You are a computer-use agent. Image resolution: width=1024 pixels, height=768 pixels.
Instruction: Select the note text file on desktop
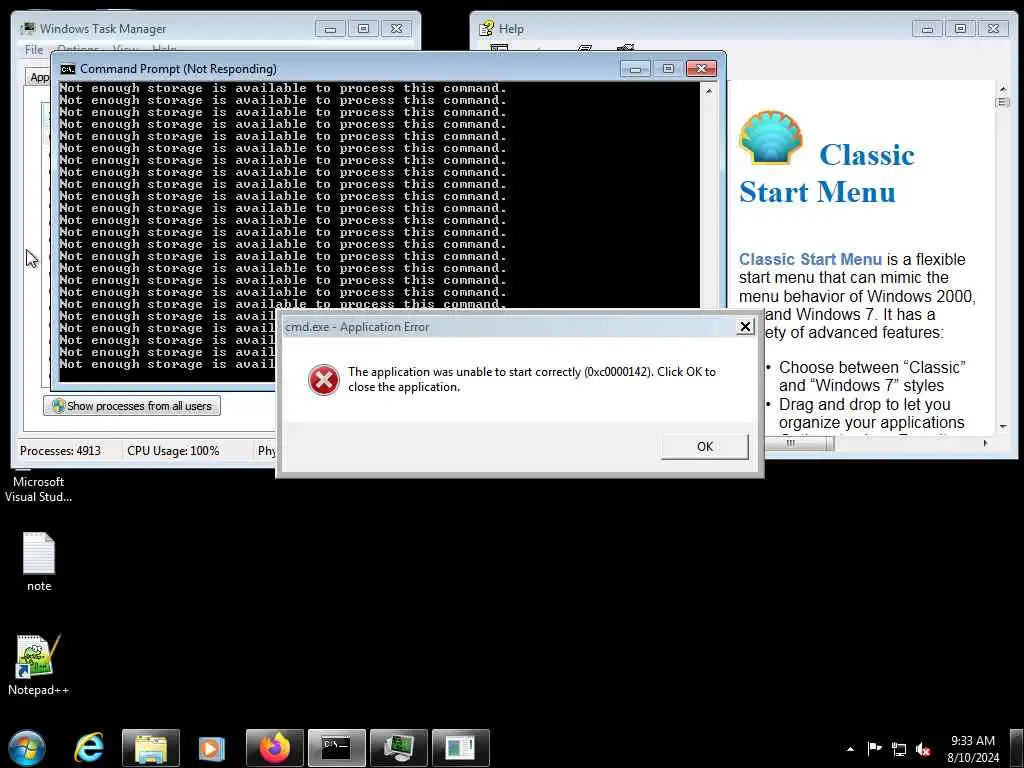point(39,561)
